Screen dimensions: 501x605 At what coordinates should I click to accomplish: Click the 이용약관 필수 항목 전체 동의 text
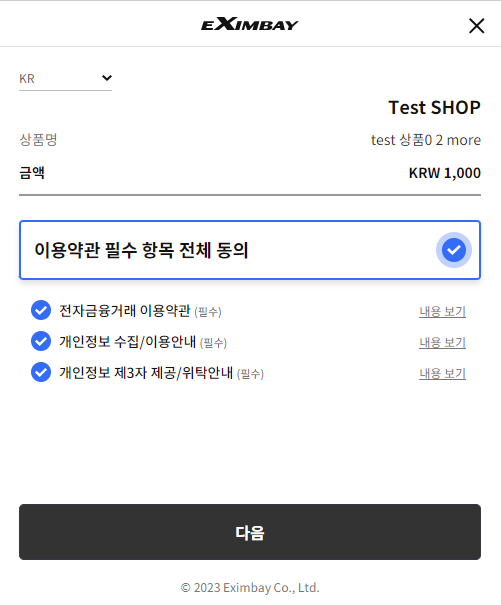coord(141,250)
